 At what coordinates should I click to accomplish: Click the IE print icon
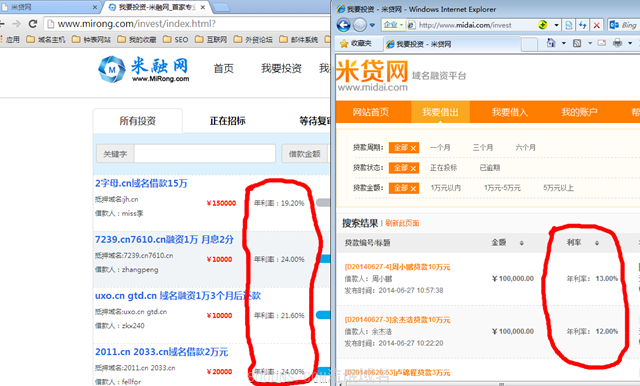618,43
